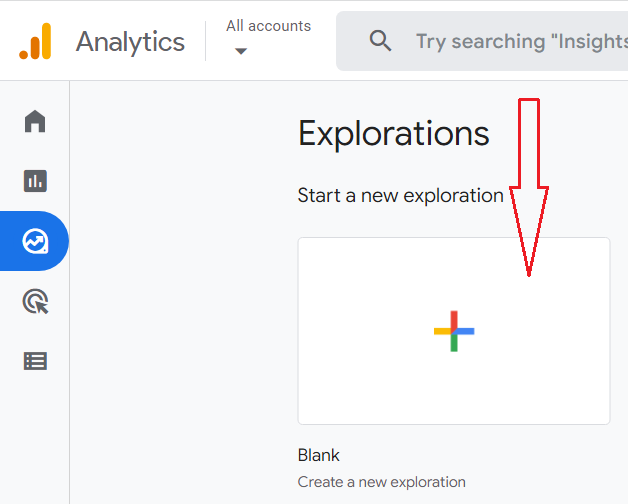Select the highlighted Explore sidebar icon

(x=35, y=241)
